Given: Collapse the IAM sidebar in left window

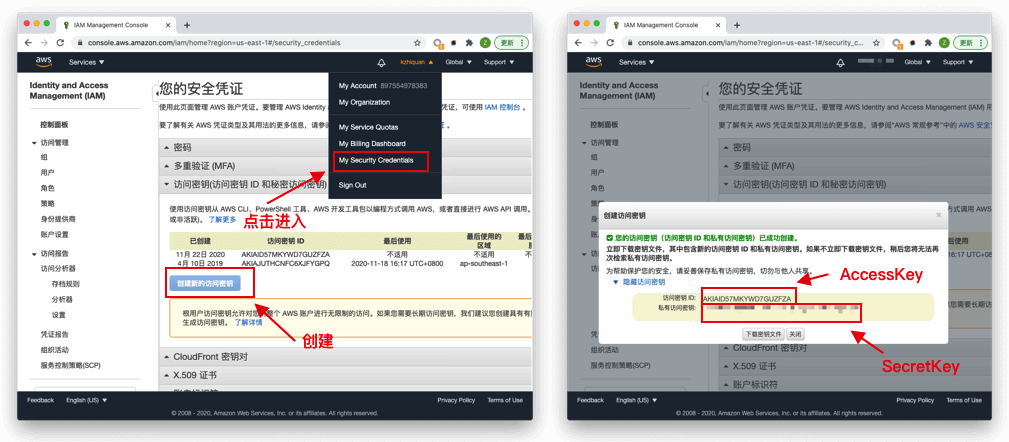Looking at the screenshot, I should [155, 93].
